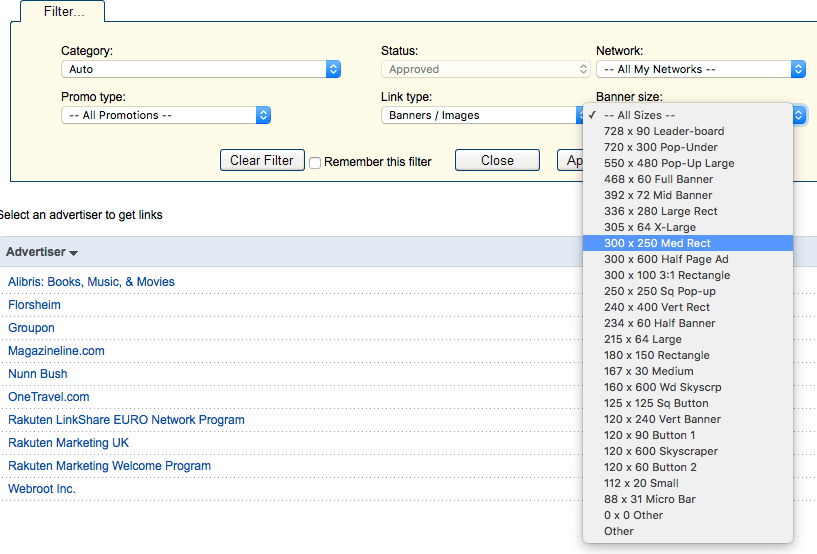Click the Webroot Inc. advertiser link
This screenshot has width=817, height=554.
(x=42, y=489)
